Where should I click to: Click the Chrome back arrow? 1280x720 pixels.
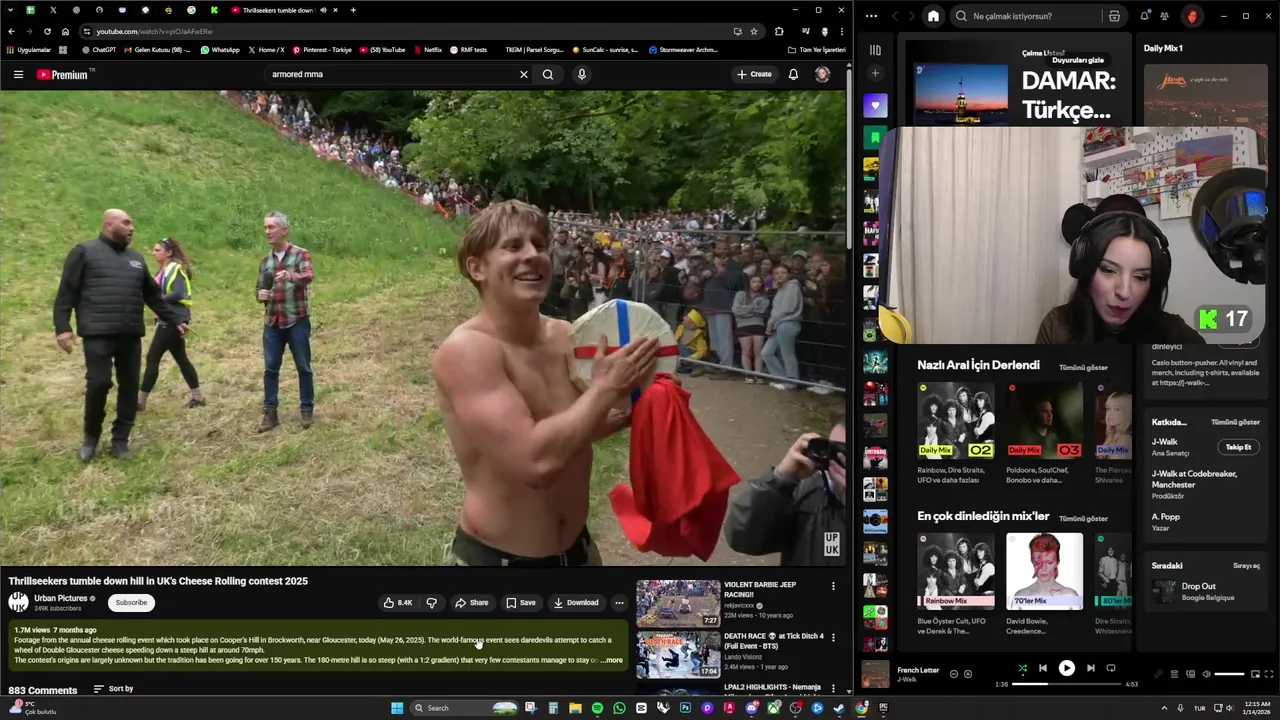click(11, 31)
